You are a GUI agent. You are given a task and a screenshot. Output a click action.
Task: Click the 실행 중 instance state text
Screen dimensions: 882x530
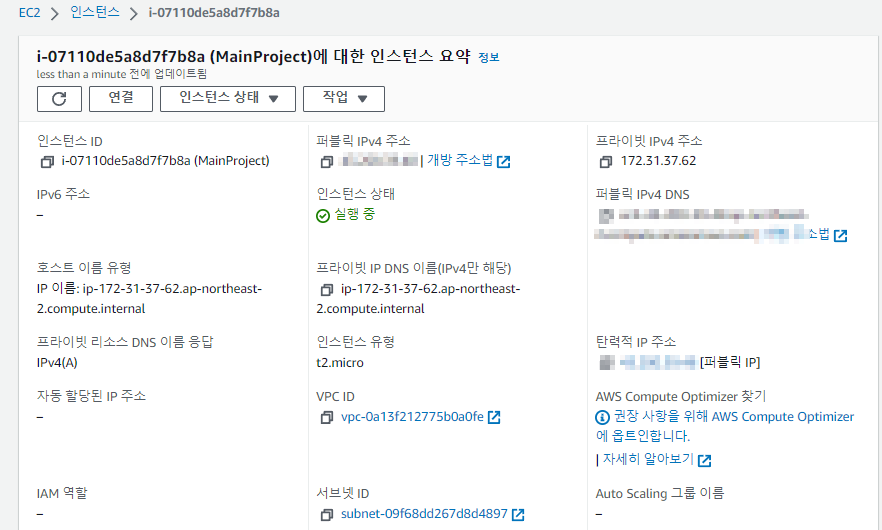coord(354,214)
